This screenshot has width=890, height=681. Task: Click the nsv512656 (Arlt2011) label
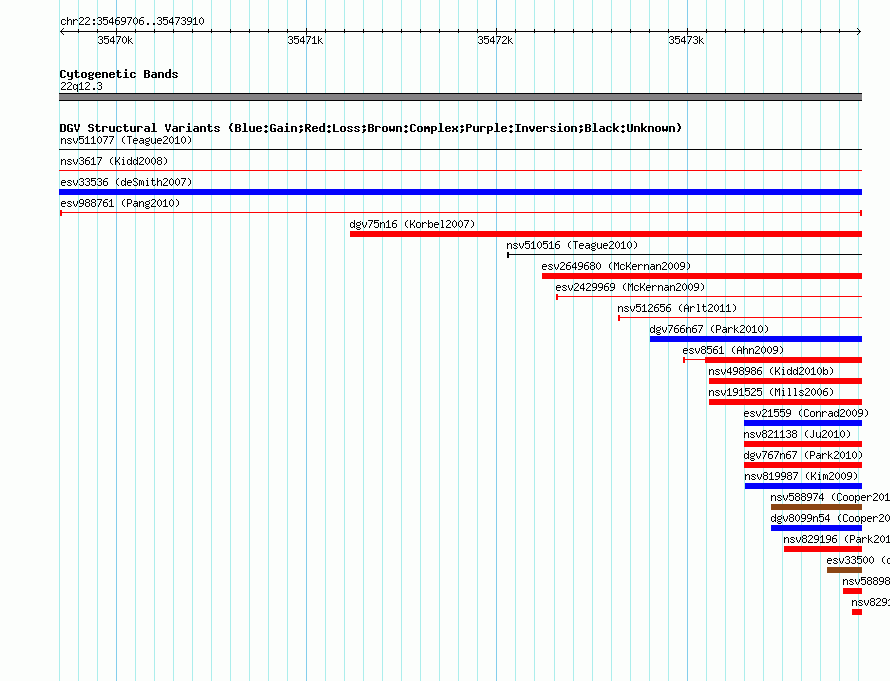pos(677,308)
